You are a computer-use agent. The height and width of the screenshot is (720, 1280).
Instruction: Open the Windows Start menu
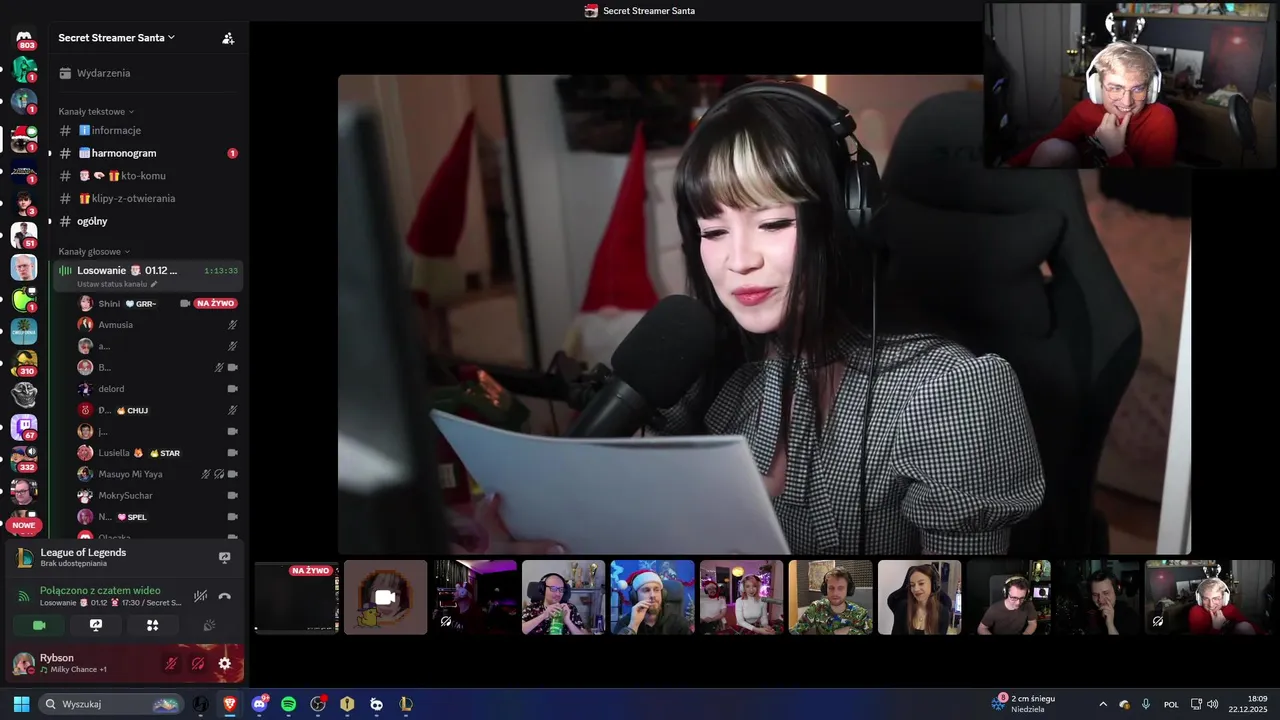[21, 704]
